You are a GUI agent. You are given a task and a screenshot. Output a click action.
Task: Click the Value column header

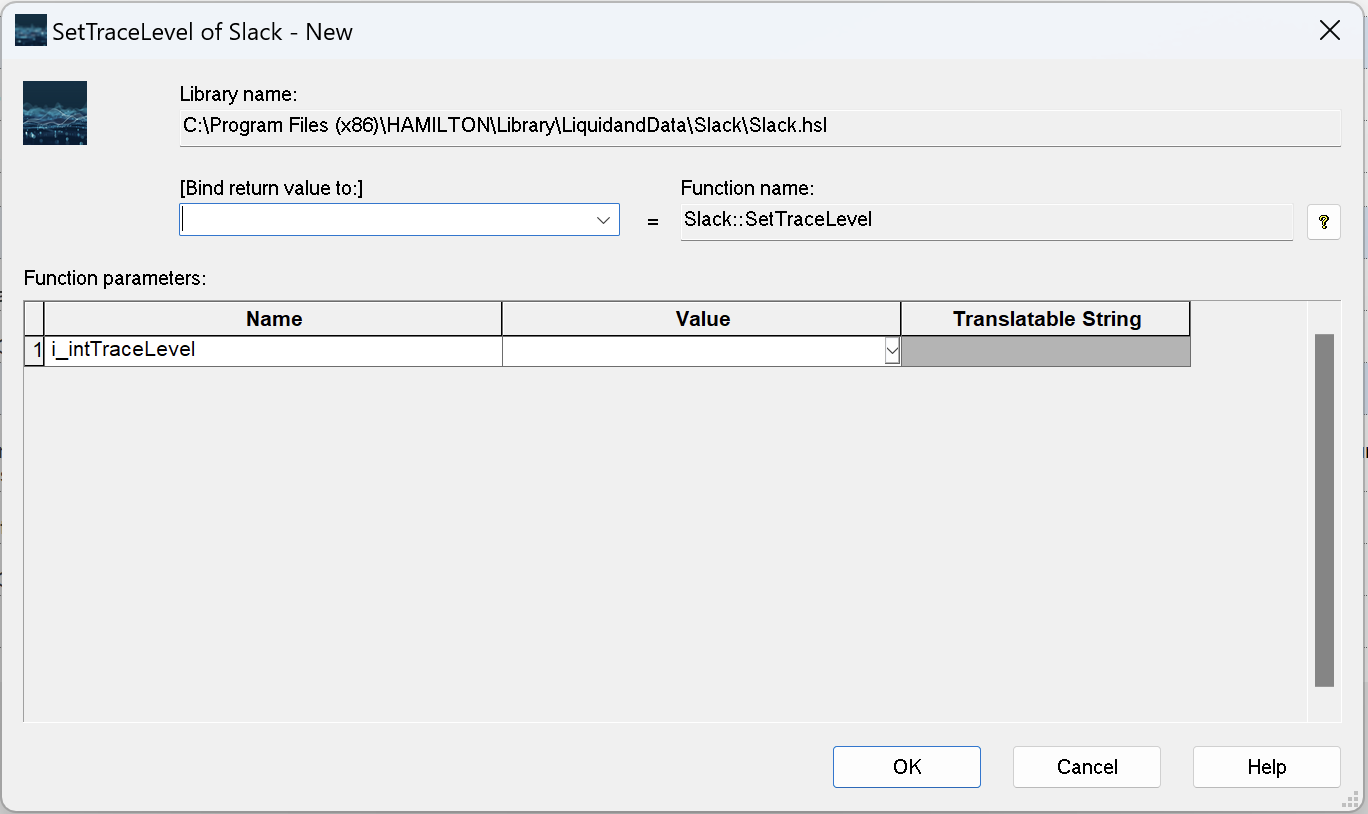point(702,319)
